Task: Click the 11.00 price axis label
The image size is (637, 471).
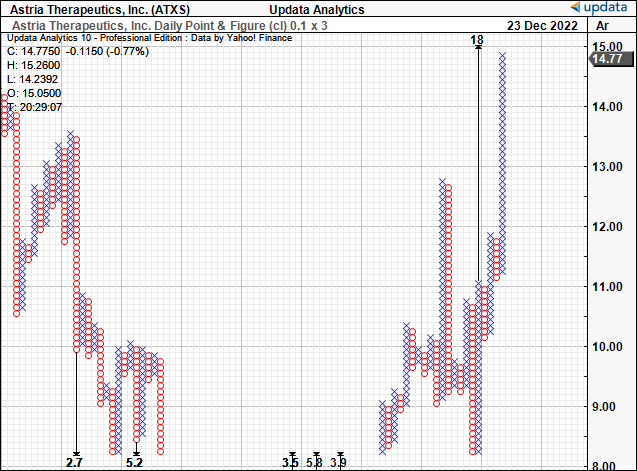Action: (x=607, y=287)
